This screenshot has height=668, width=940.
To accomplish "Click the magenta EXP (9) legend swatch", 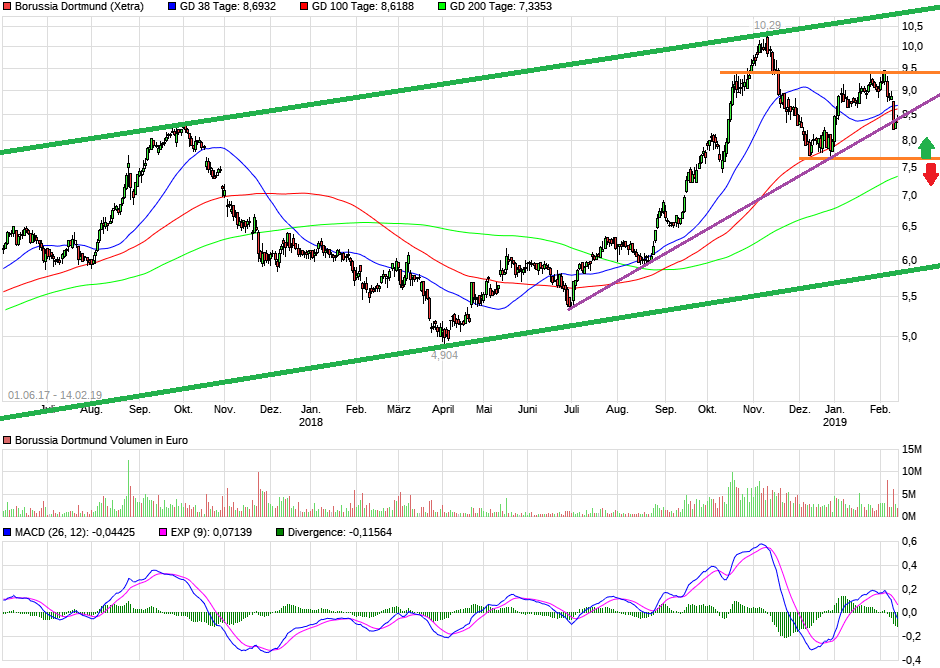I will click(163, 532).
